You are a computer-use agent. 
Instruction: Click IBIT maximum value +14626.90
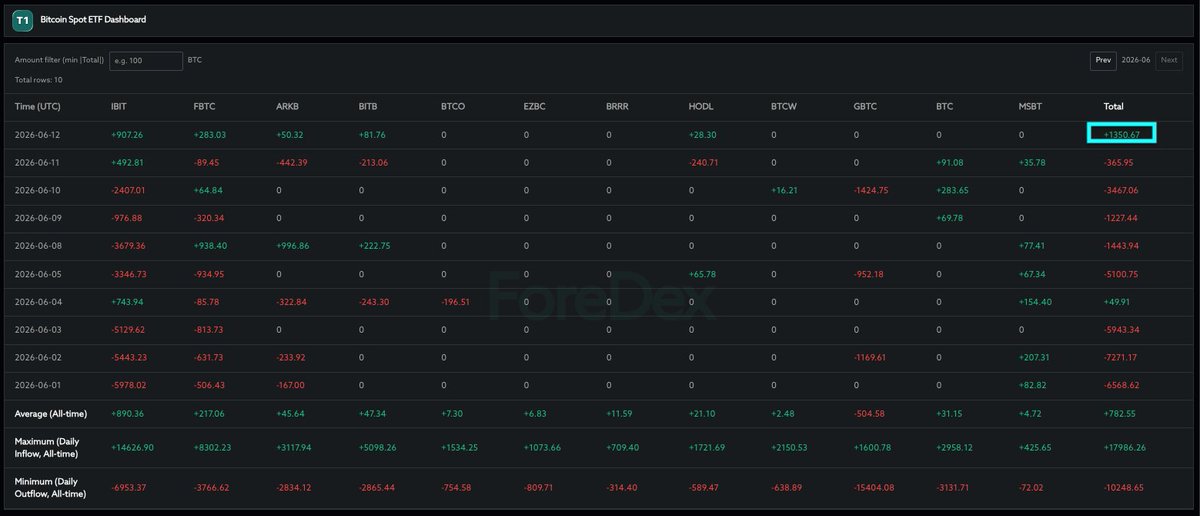pyautogui.click(x=132, y=448)
